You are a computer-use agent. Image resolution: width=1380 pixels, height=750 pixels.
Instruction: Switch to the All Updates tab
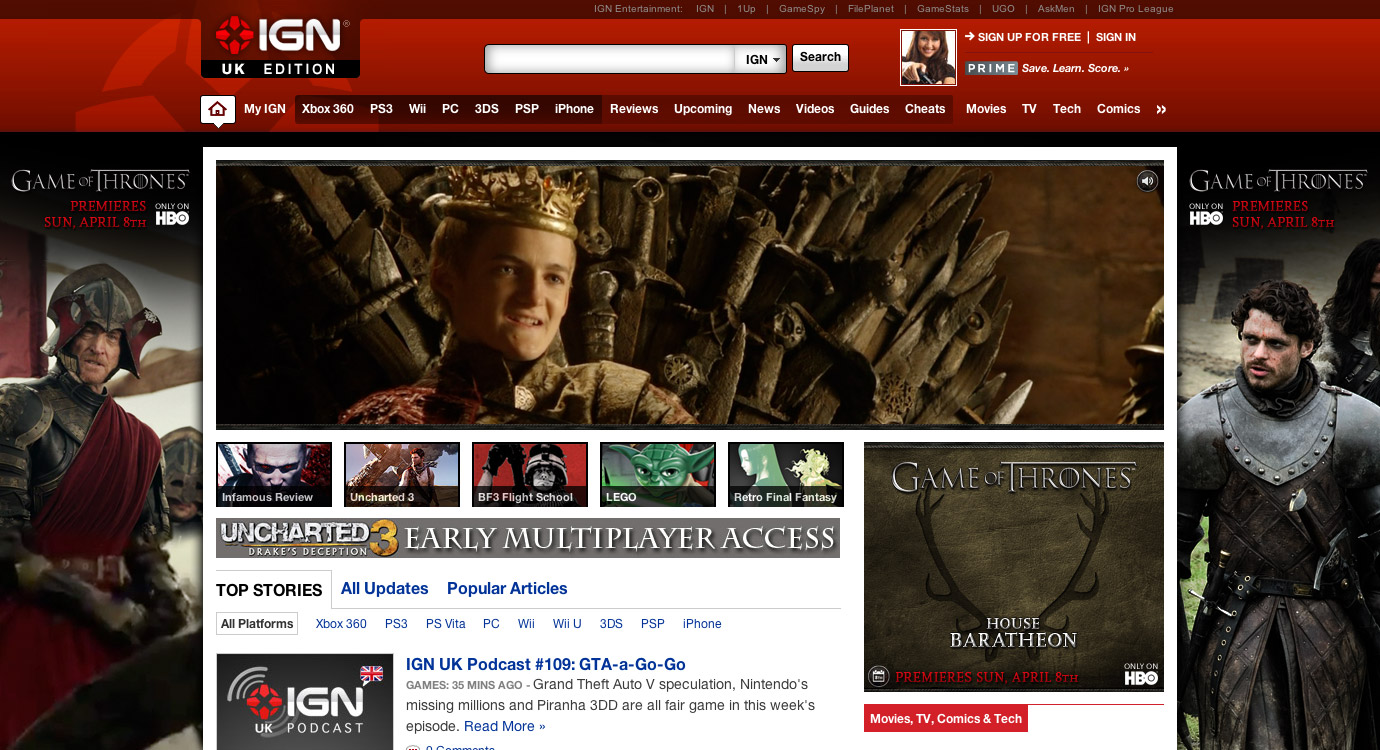(x=384, y=589)
